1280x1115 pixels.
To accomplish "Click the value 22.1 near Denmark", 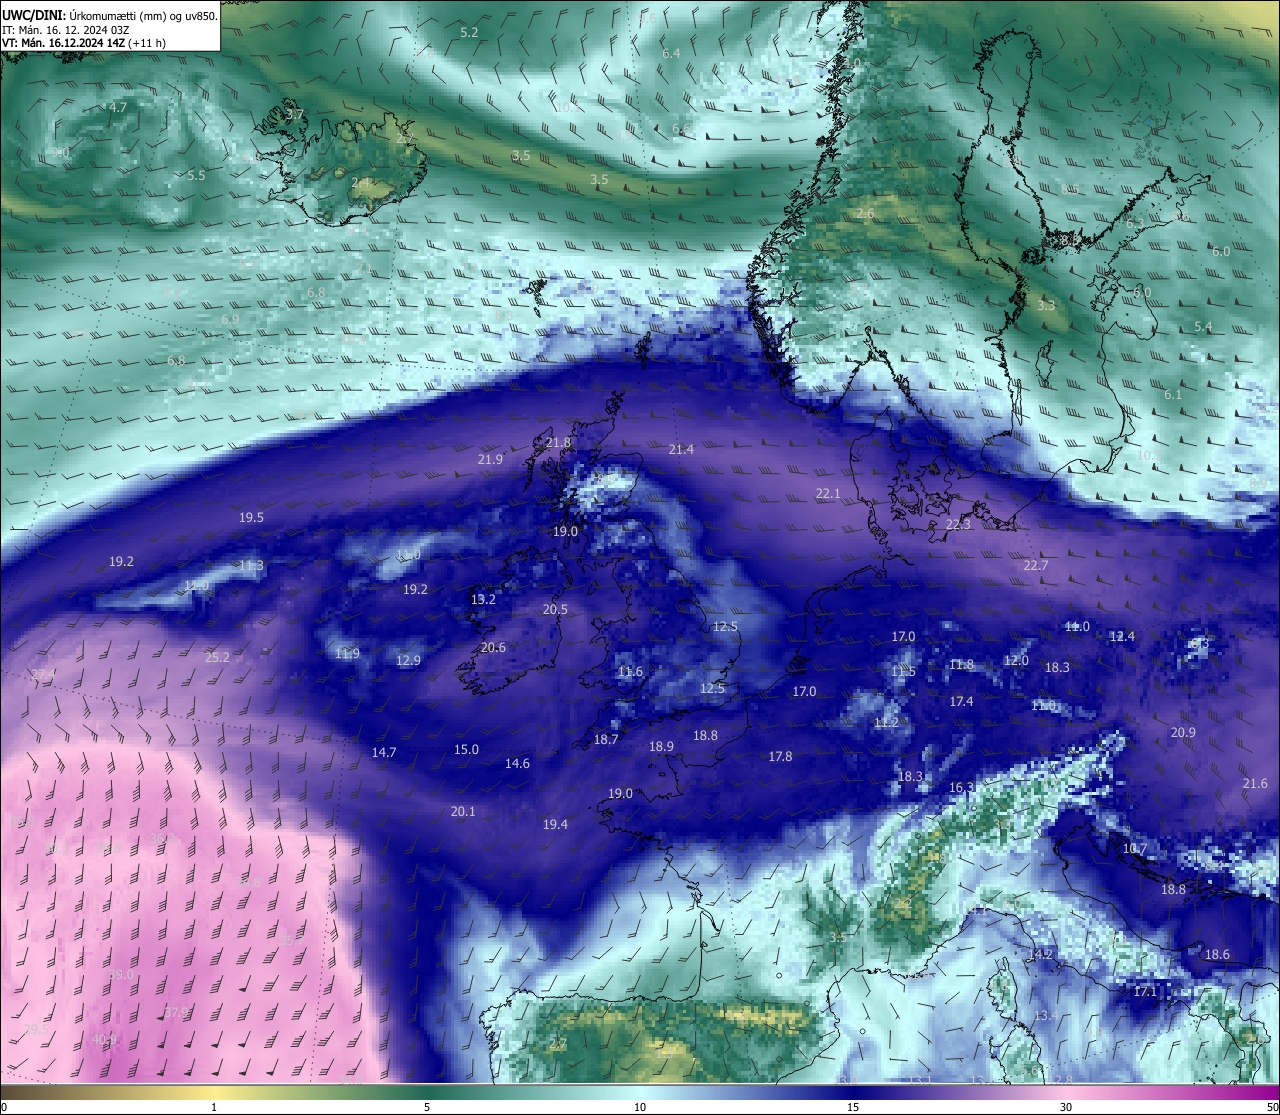I will click(828, 493).
